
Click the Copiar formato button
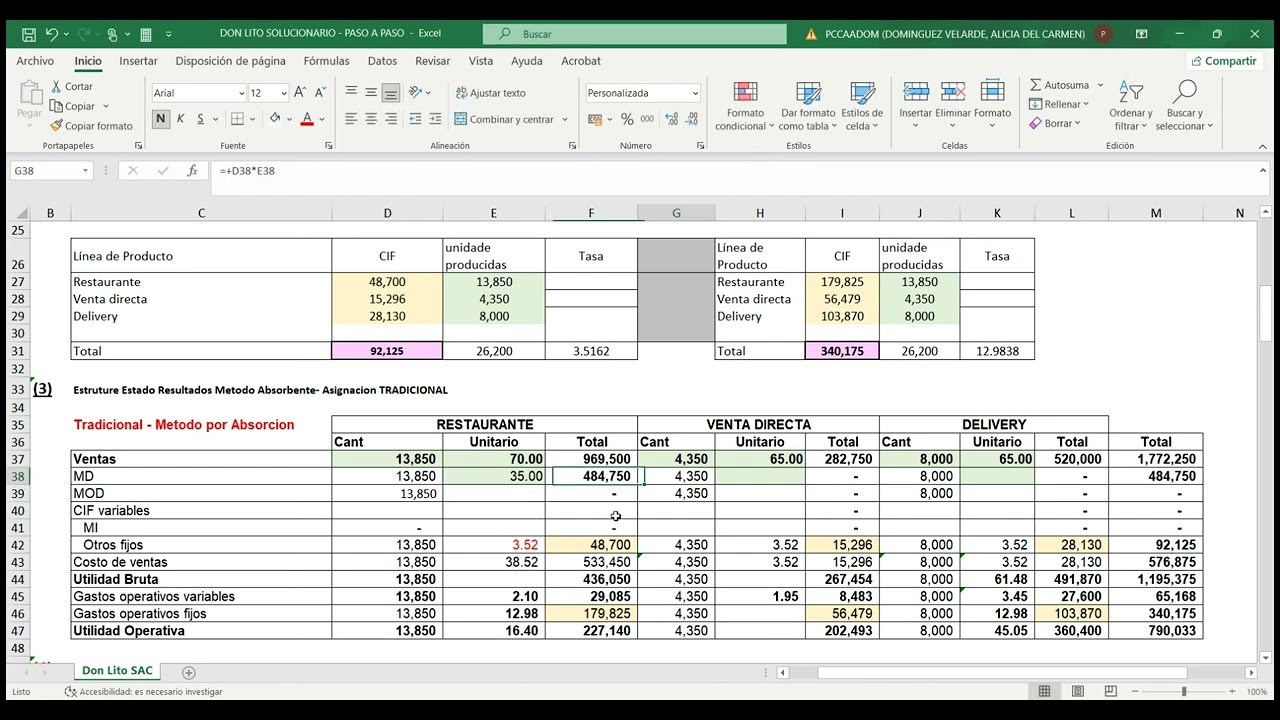tap(90, 126)
